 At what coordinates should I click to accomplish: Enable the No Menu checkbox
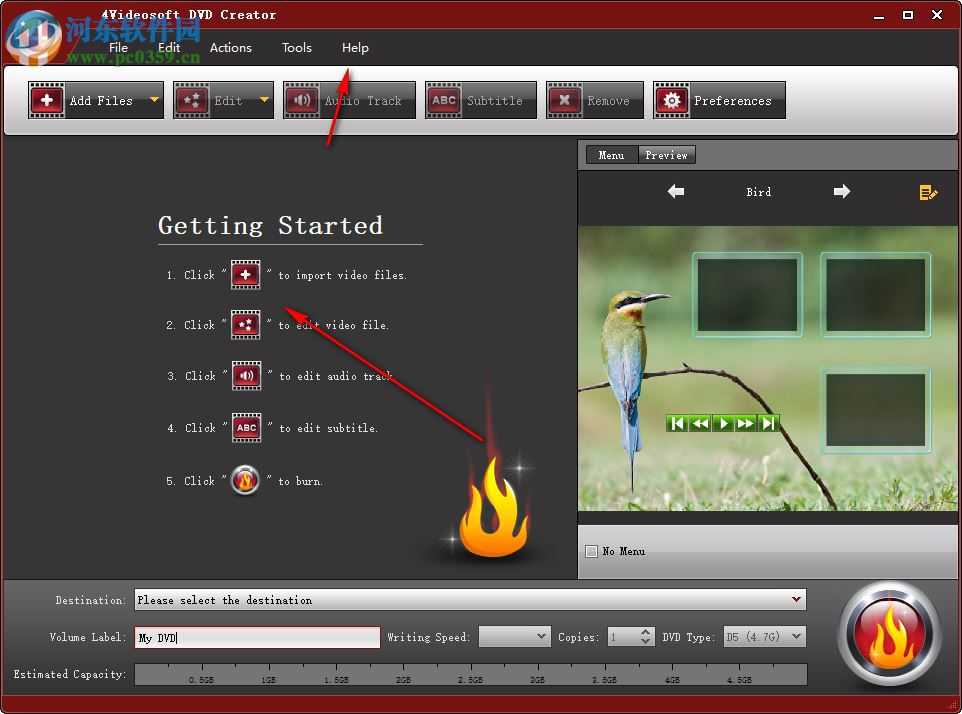(590, 551)
